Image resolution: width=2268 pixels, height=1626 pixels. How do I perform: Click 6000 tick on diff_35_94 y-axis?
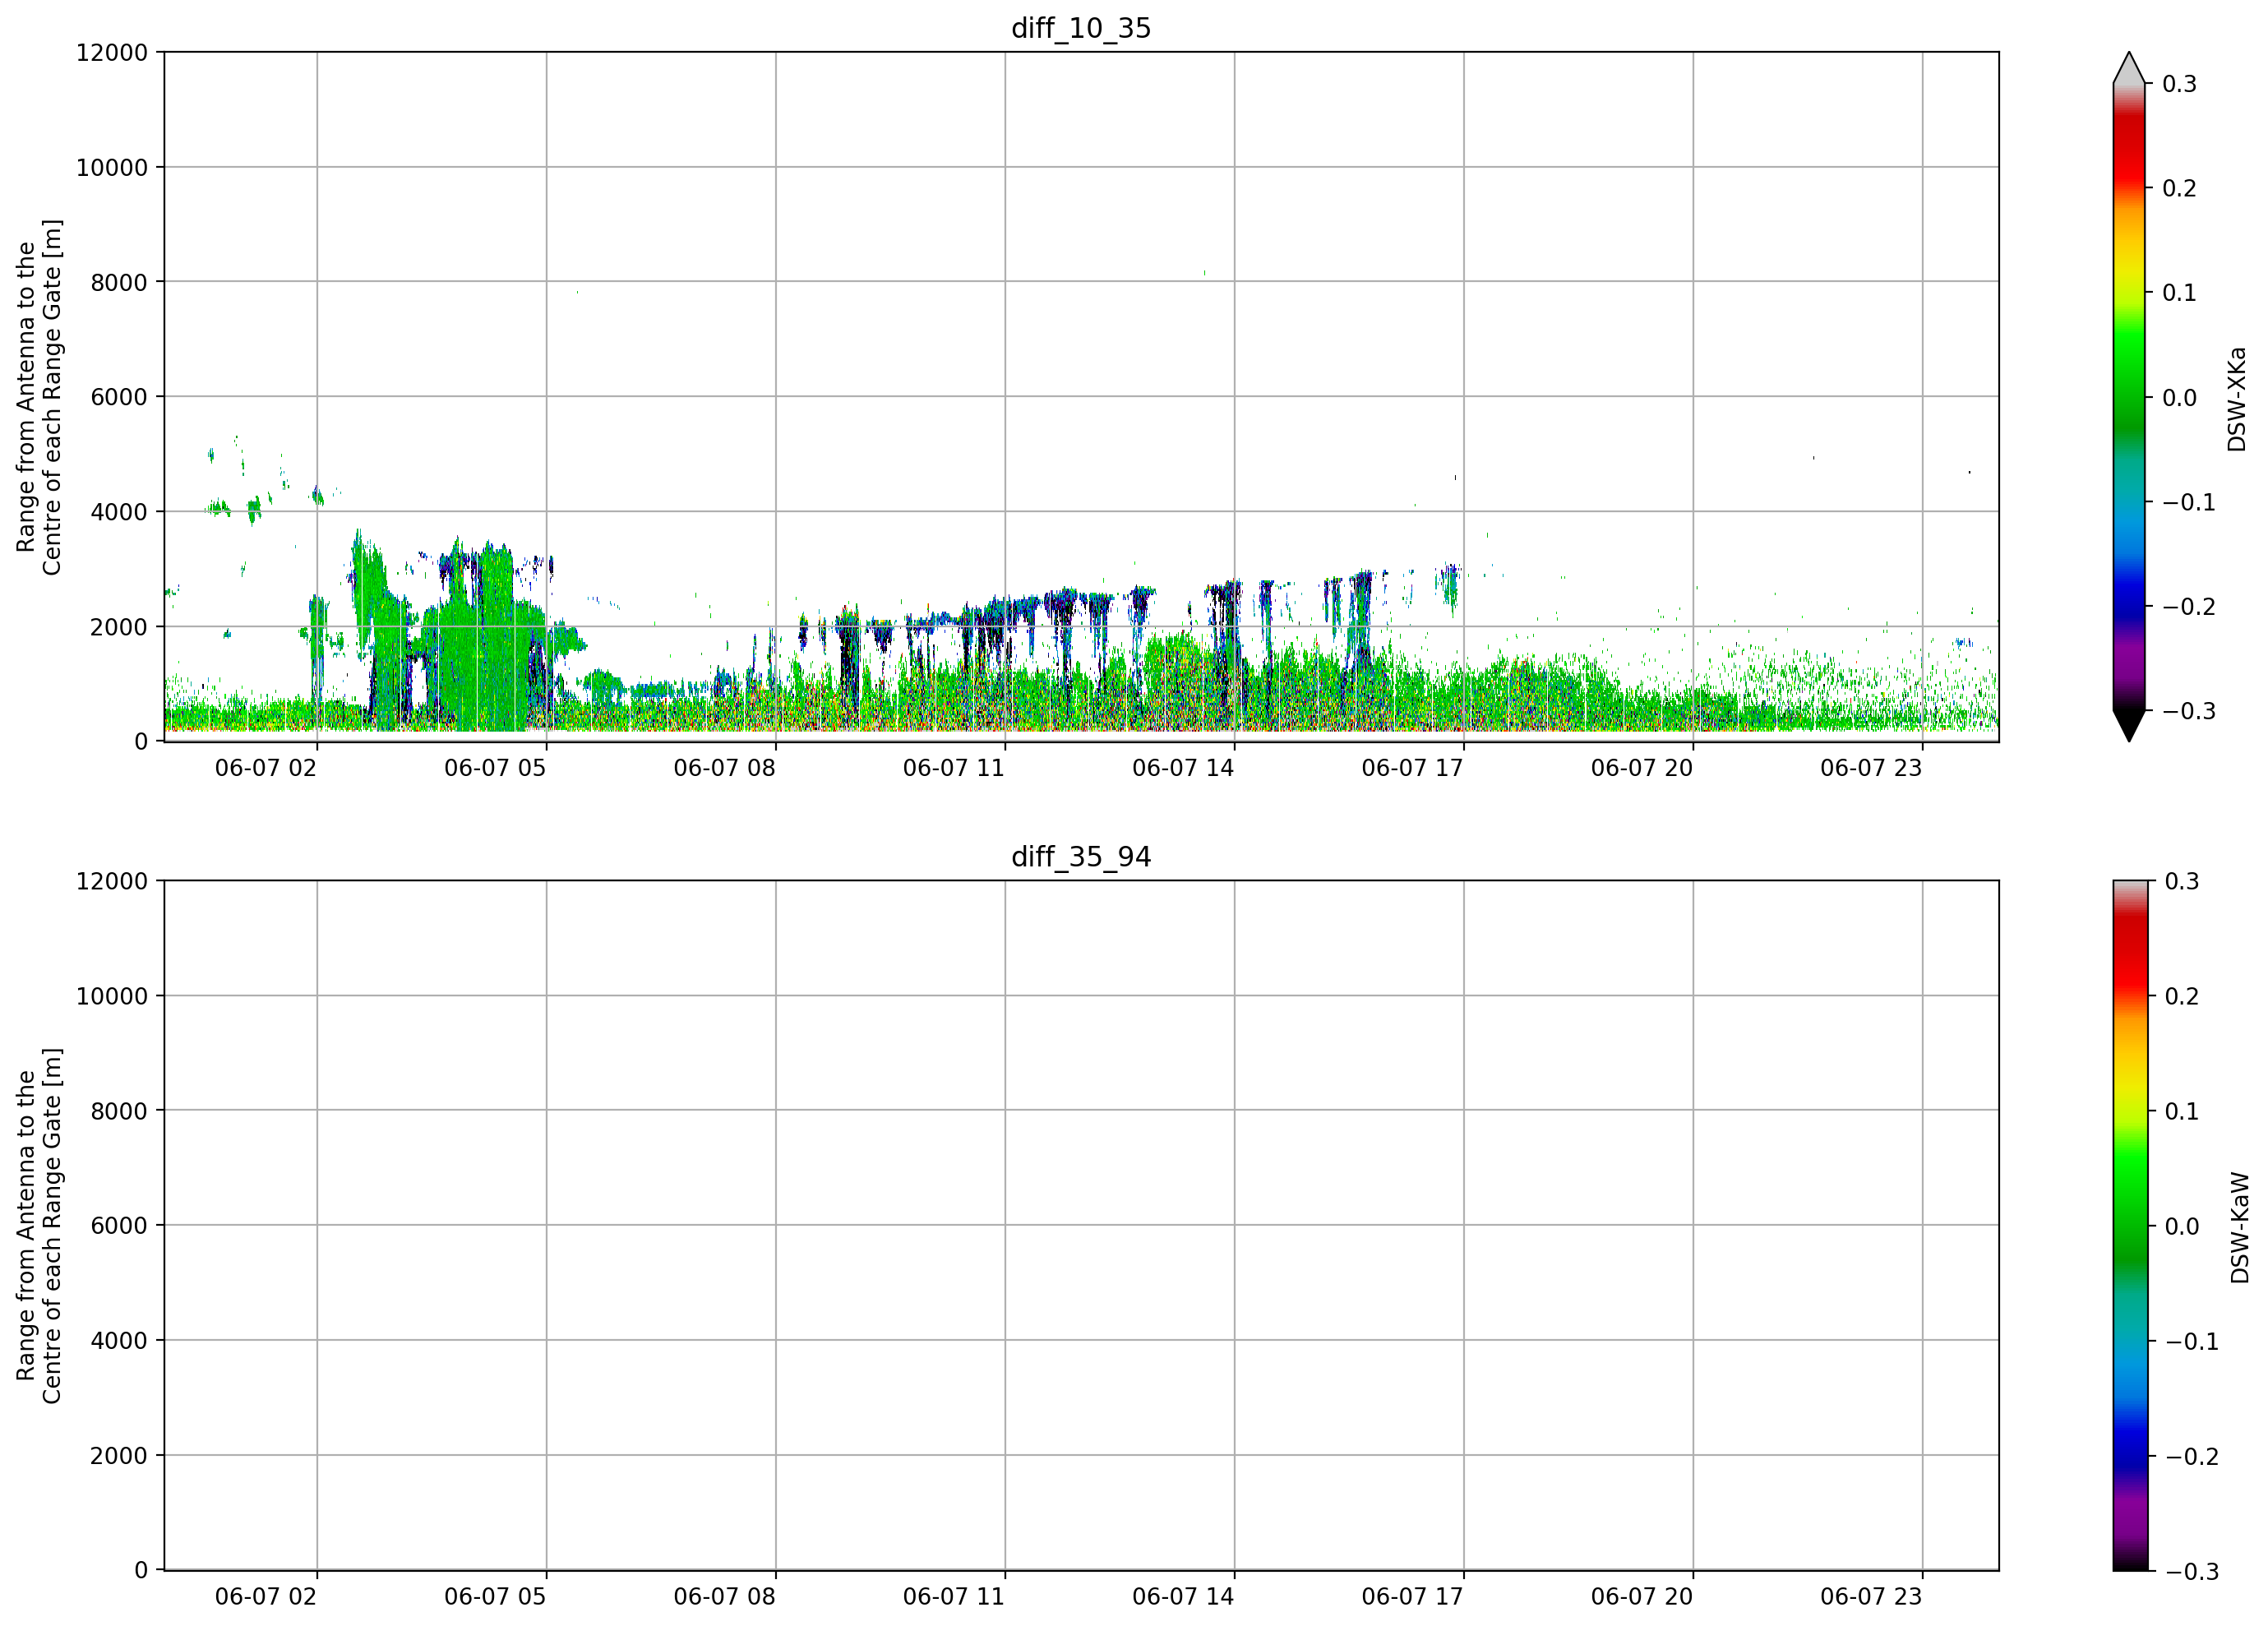tap(119, 1225)
